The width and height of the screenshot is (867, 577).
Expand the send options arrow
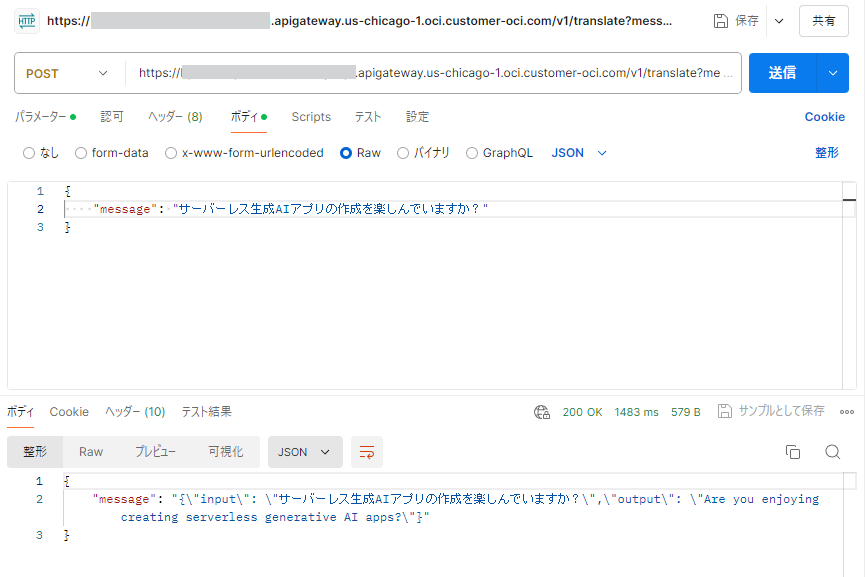[833, 73]
